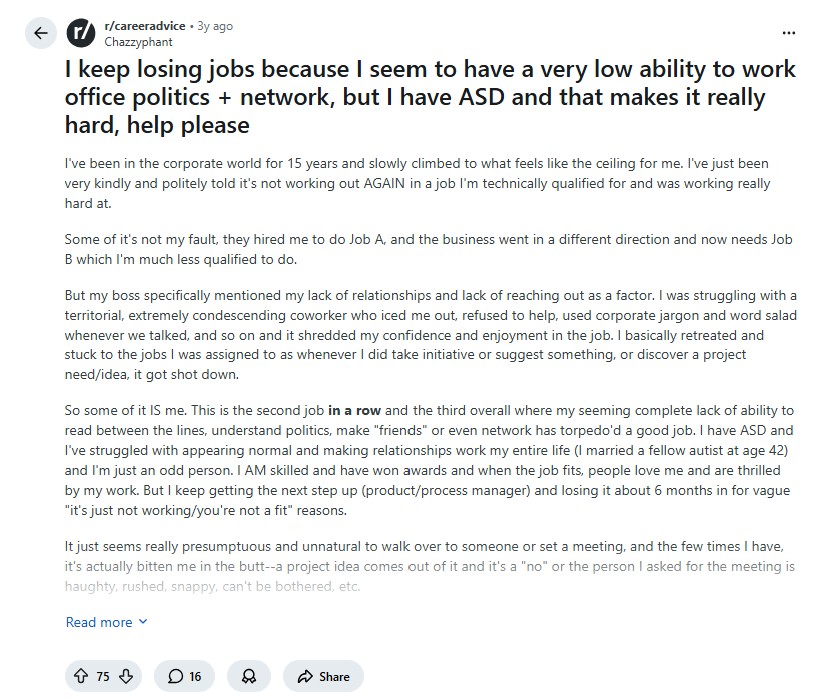Click the vote count showing 75
The width and height of the screenshot is (815, 700).
pyautogui.click(x=103, y=676)
